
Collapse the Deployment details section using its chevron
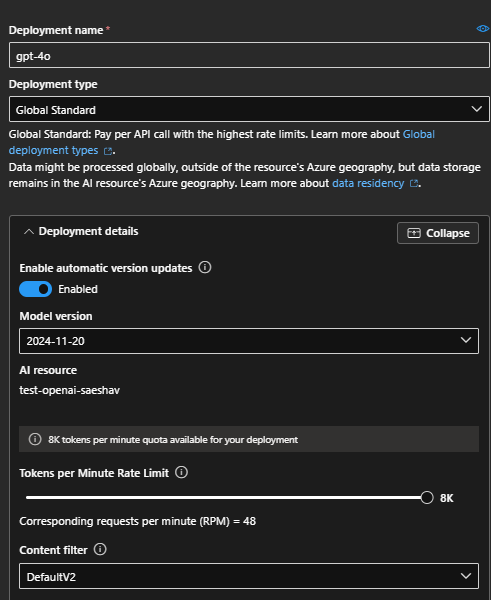pos(29,232)
